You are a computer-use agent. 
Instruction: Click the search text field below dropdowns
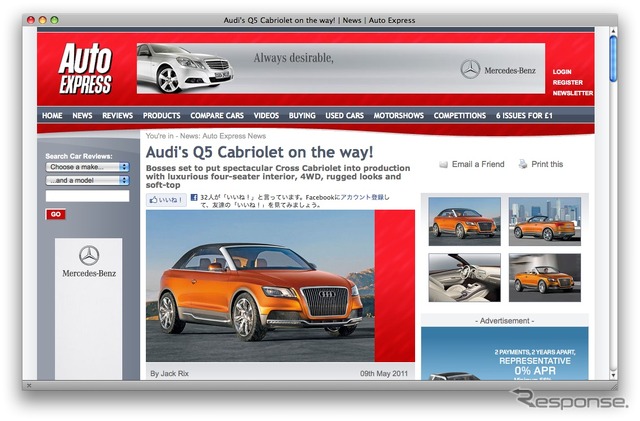tap(87, 196)
